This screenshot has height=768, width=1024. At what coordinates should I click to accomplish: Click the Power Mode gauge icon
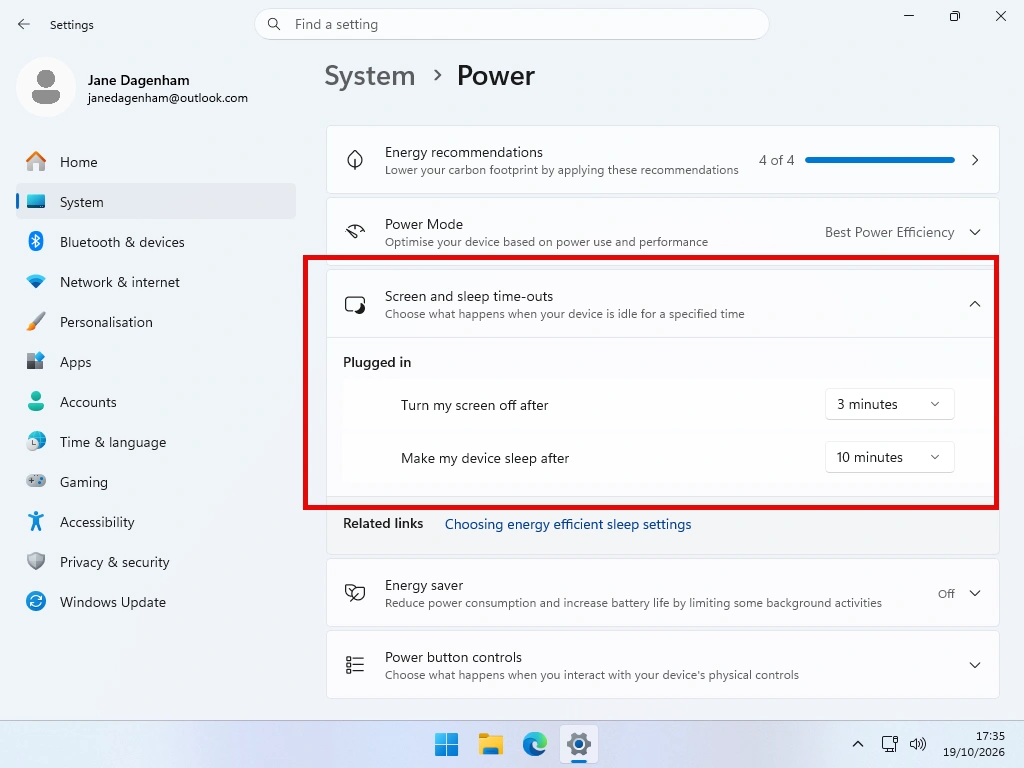point(355,232)
